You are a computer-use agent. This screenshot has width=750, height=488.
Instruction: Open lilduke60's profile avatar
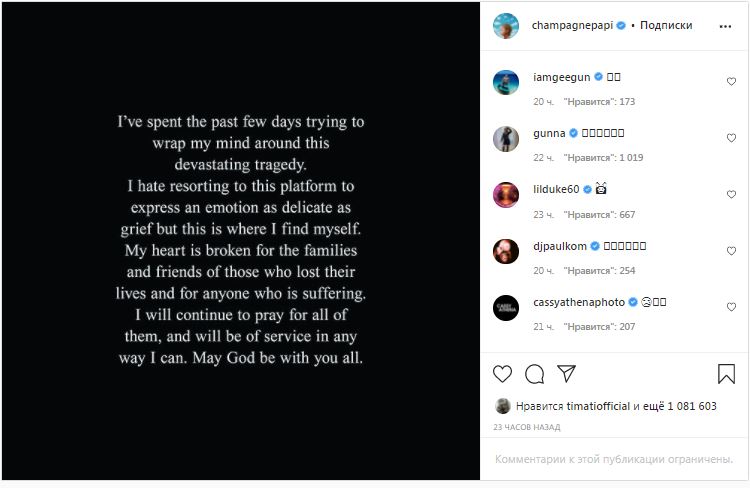(x=506, y=195)
